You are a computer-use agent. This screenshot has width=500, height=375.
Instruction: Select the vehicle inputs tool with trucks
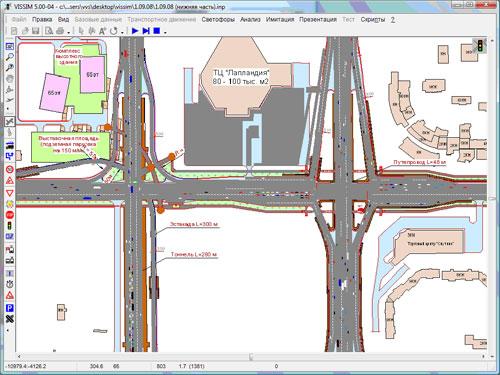click(10, 145)
